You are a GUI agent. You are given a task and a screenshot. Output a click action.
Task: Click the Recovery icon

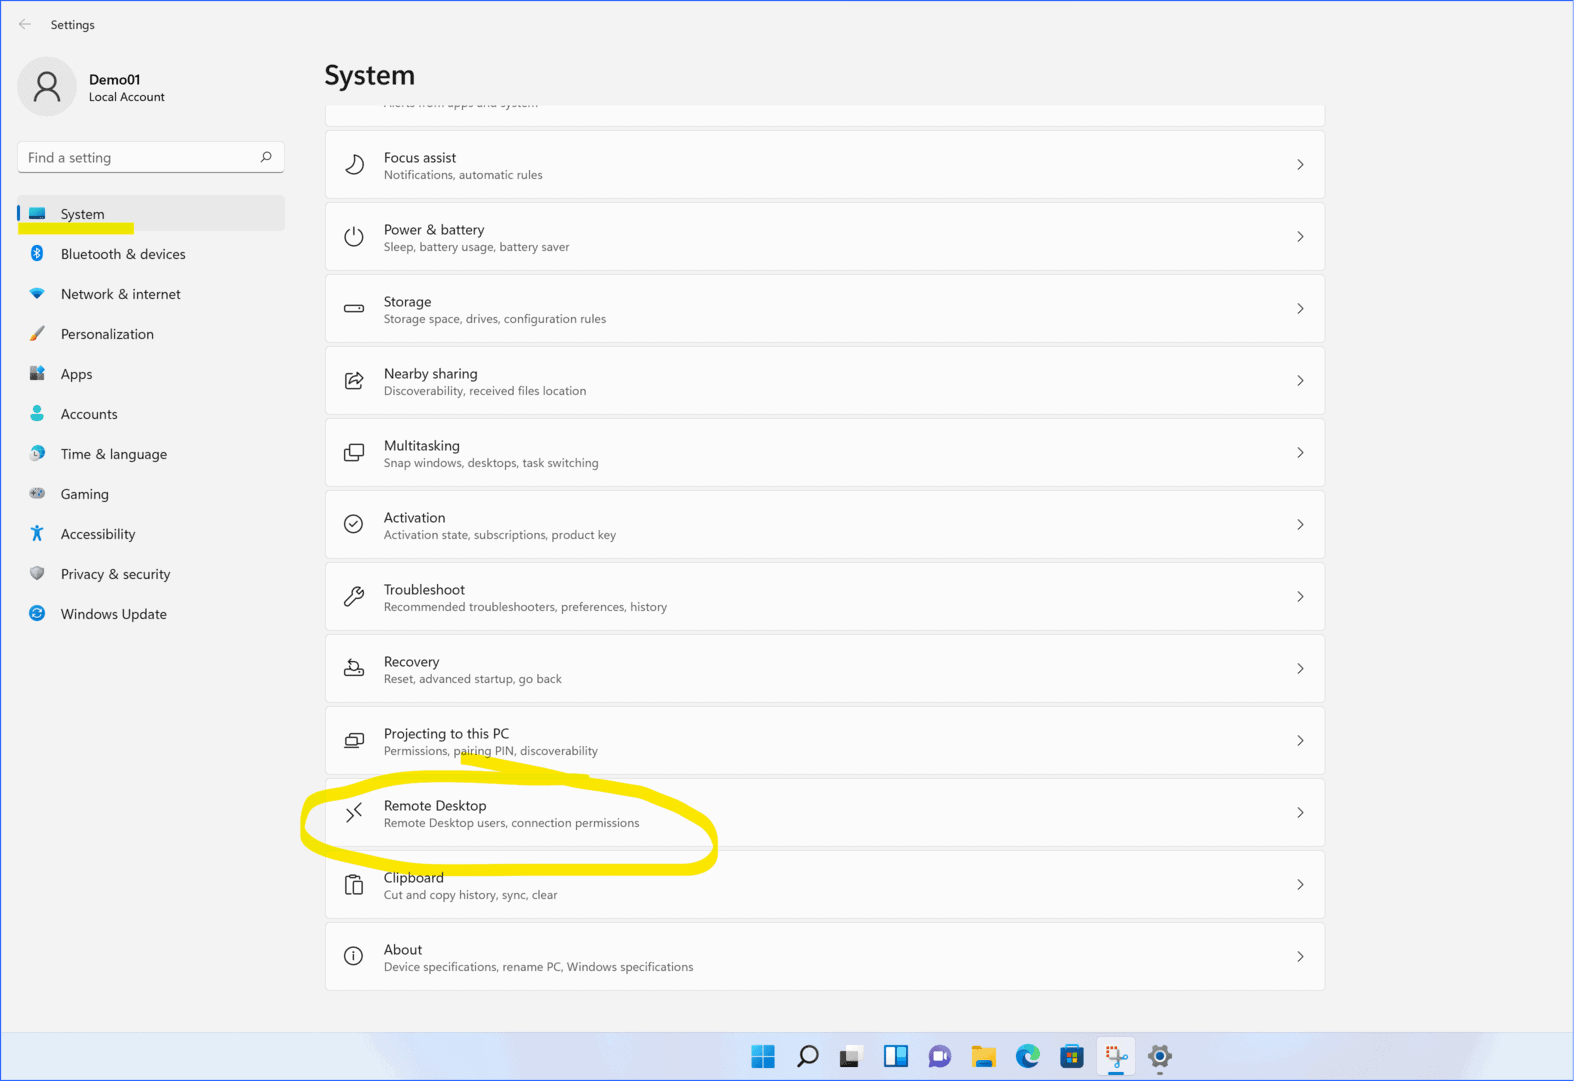[x=354, y=668]
